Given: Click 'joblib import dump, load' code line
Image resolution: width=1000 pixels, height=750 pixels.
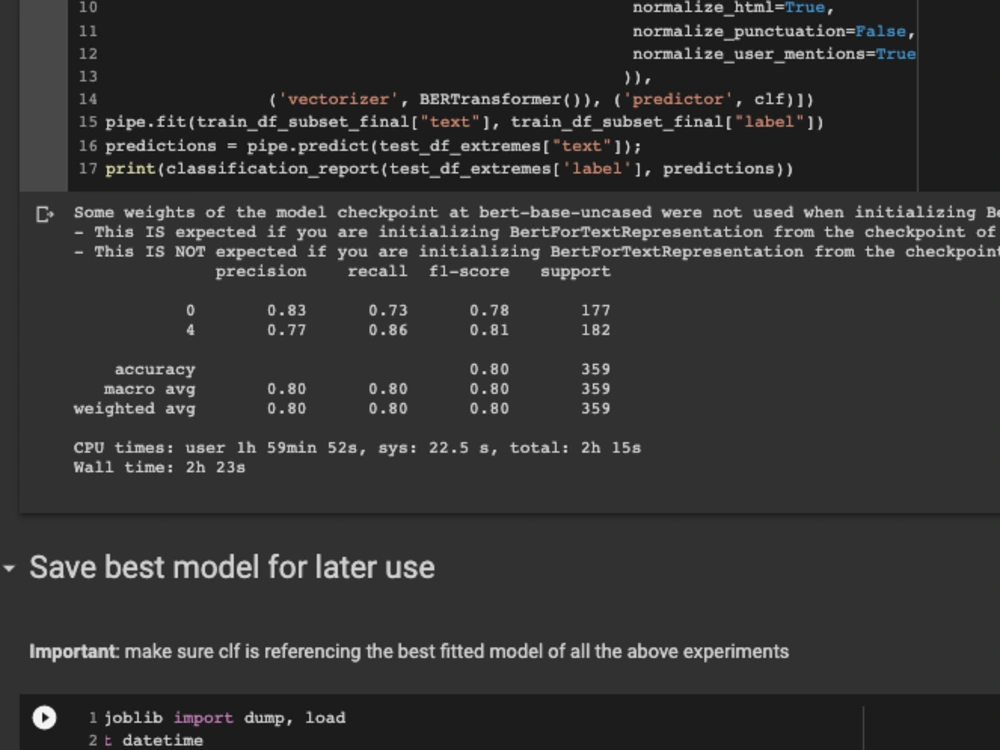Looking at the screenshot, I should click(225, 718).
